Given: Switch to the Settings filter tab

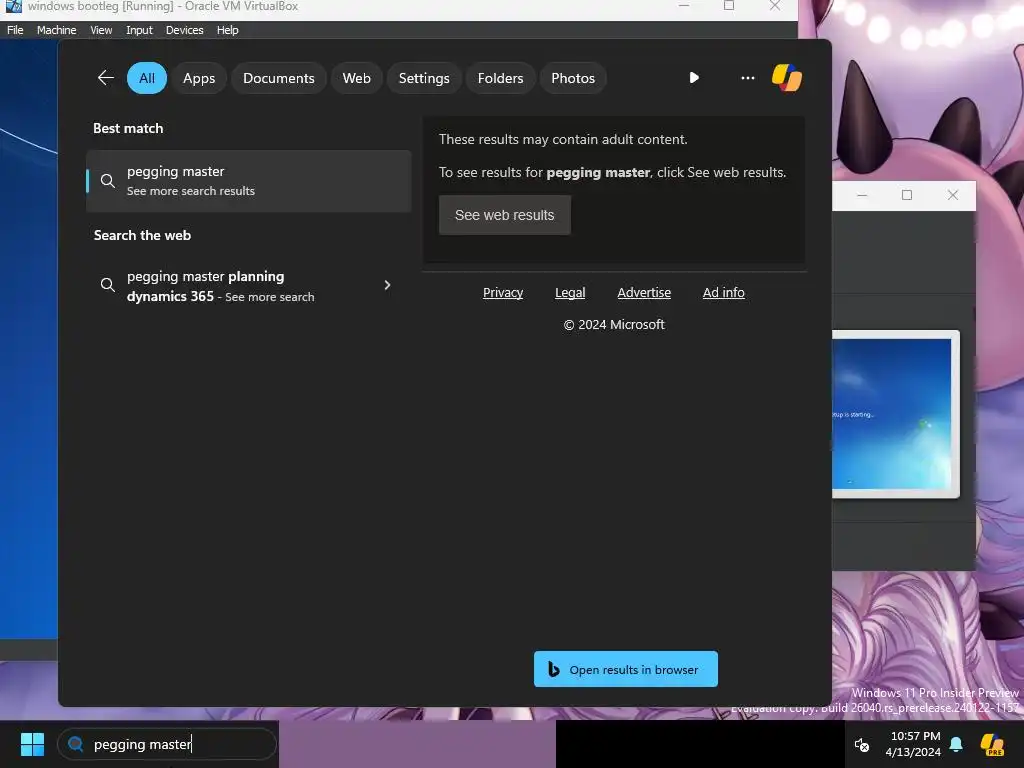Looking at the screenshot, I should 424,78.
